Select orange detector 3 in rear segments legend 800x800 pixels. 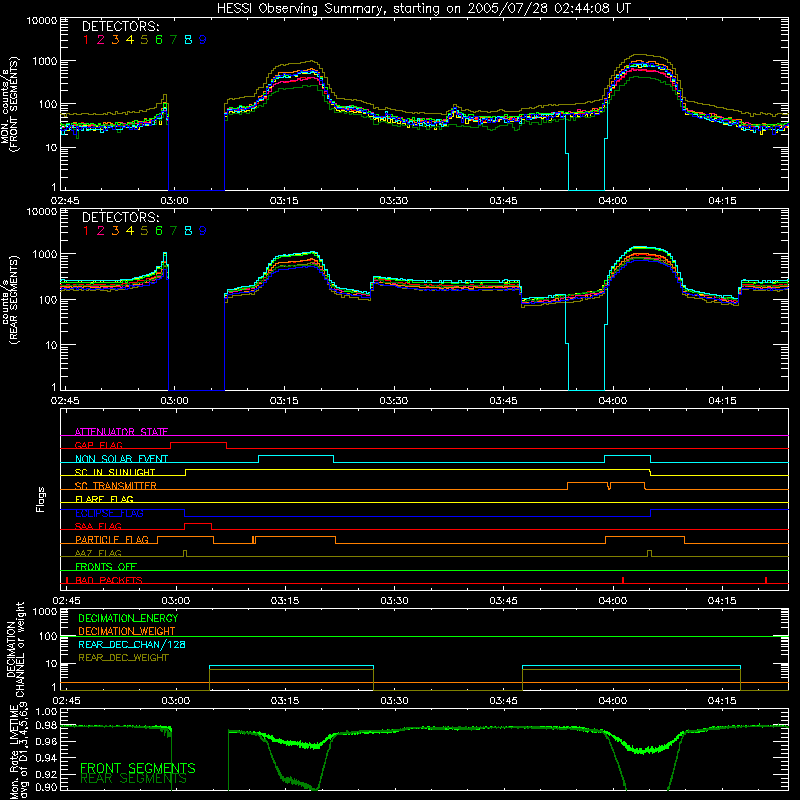pyautogui.click(x=115, y=231)
